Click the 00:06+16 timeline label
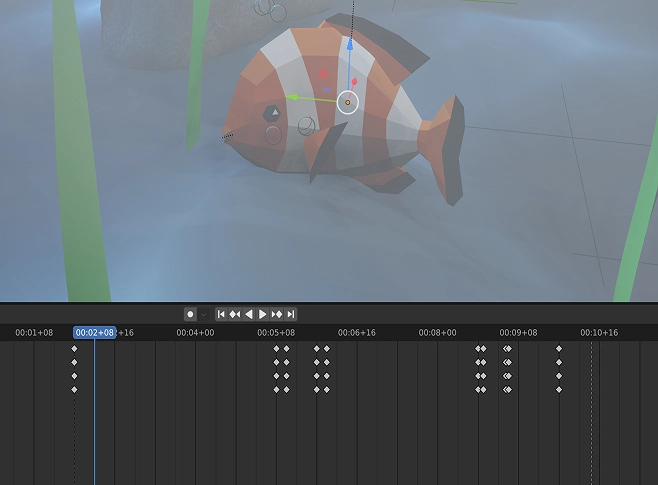This screenshot has width=658, height=485. tap(357, 333)
